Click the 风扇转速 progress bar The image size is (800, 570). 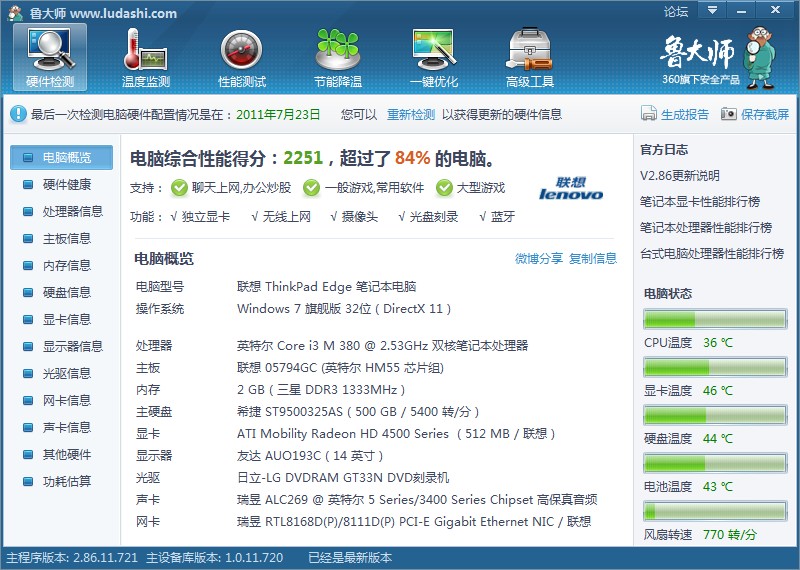(715, 511)
